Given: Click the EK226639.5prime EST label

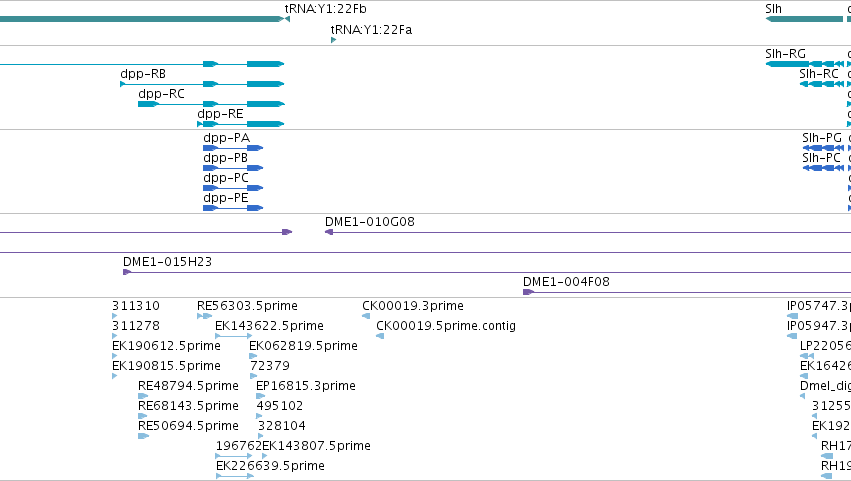Looking at the screenshot, I should coord(270,466).
